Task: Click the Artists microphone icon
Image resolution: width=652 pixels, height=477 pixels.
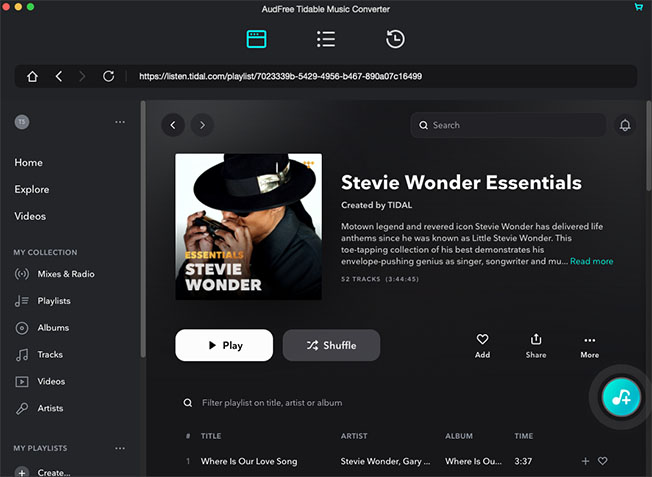Action: pos(22,409)
